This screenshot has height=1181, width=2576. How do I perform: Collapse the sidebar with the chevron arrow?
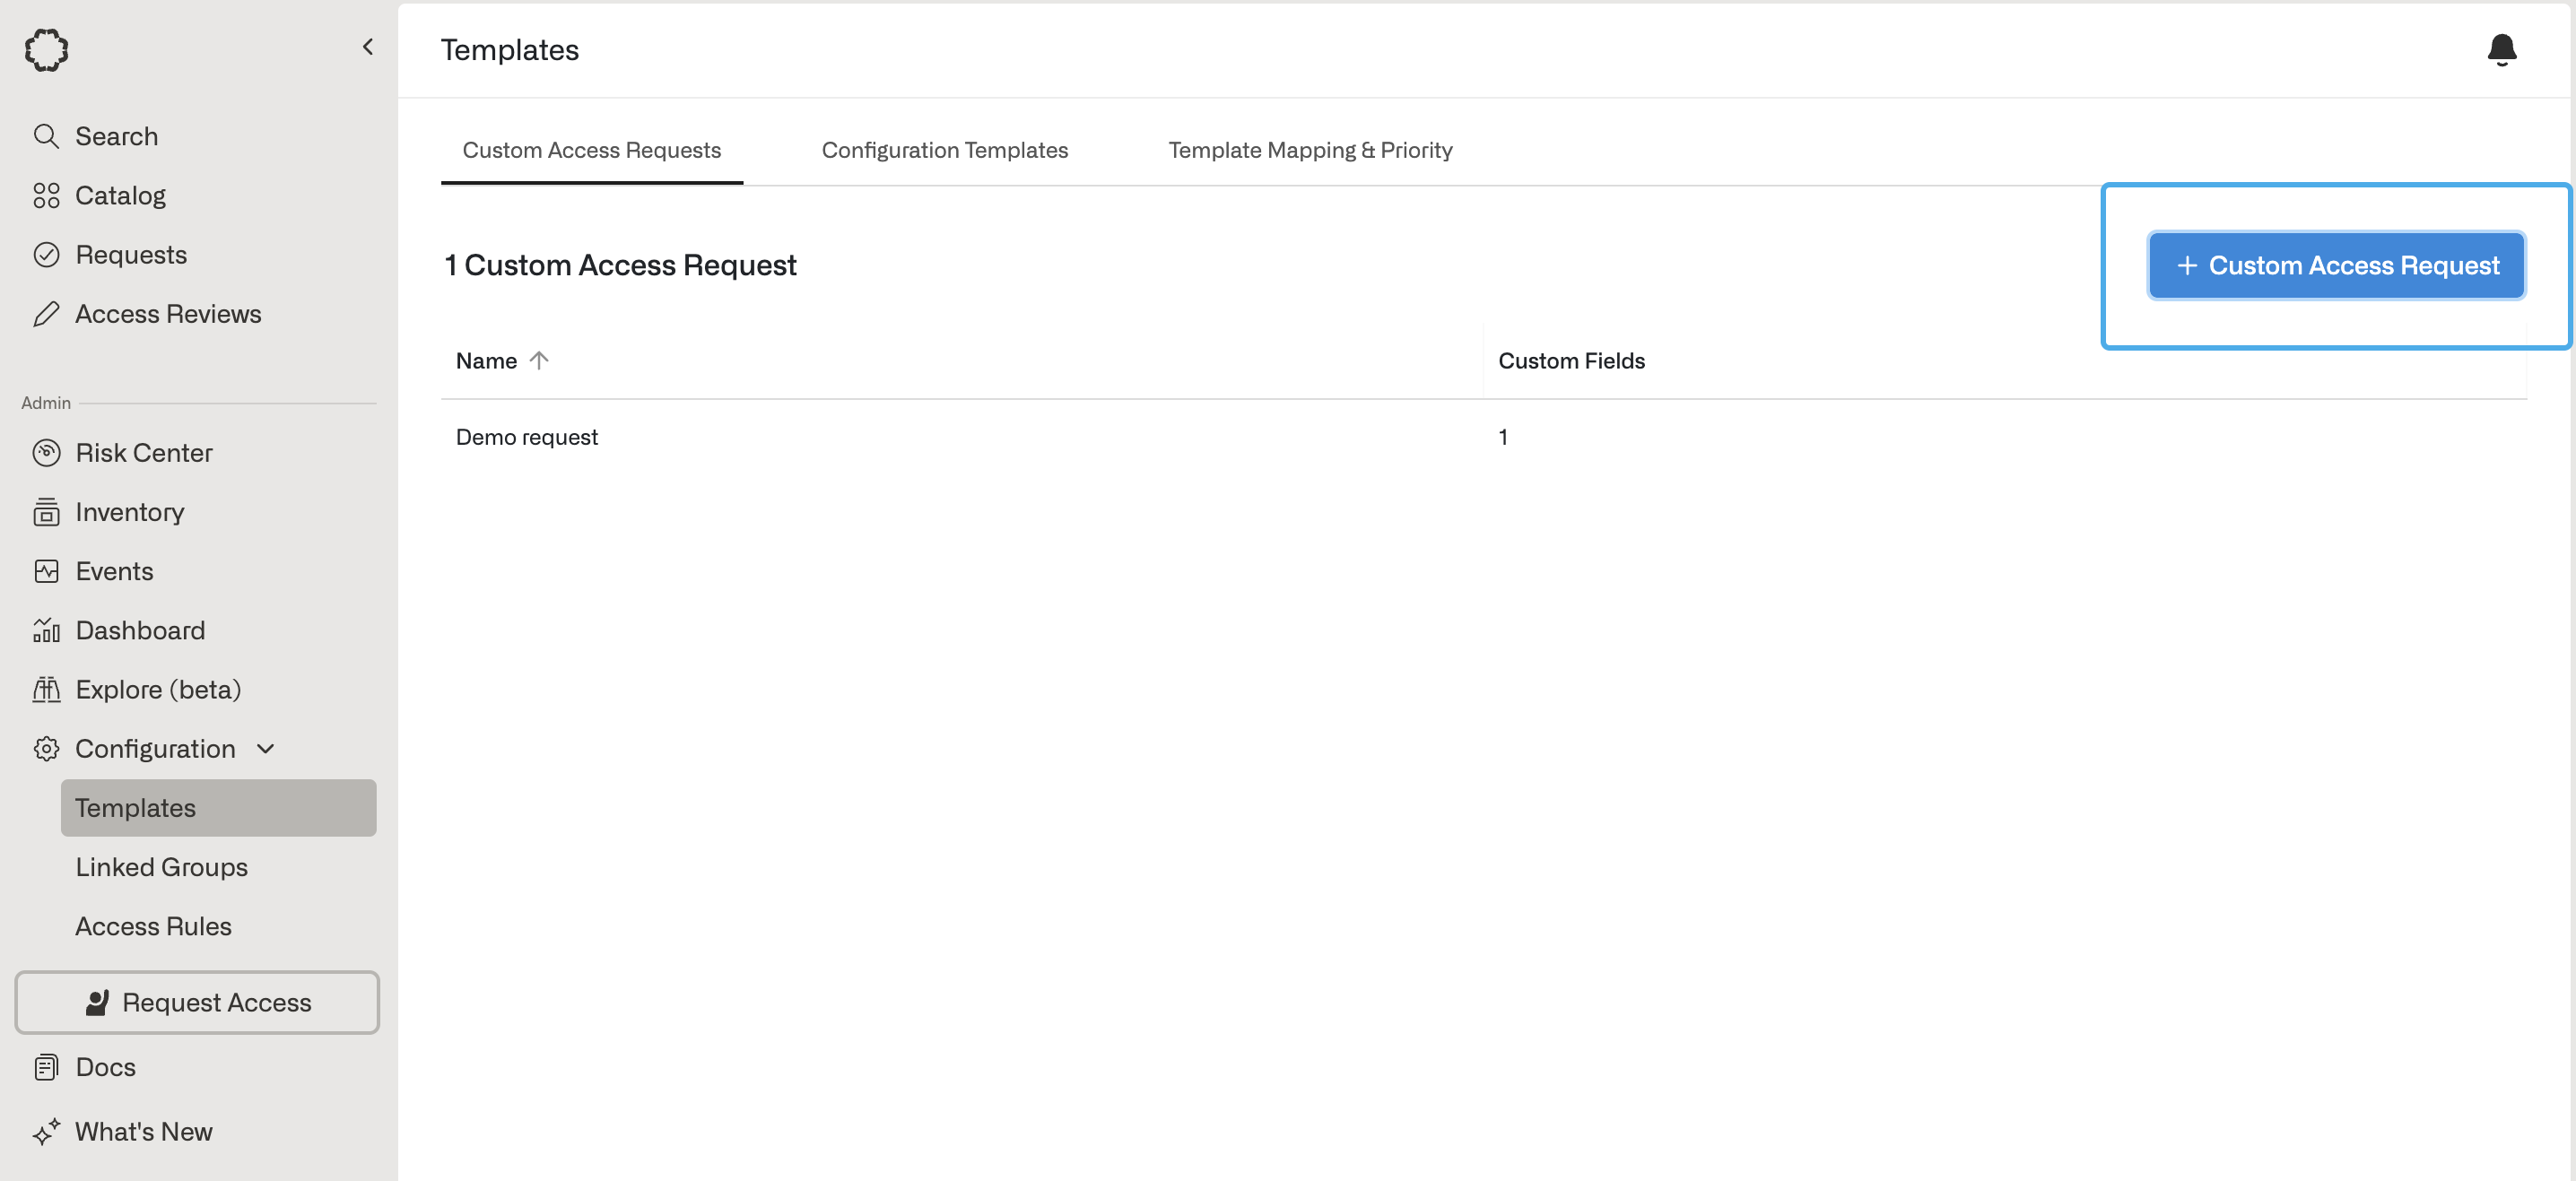click(368, 47)
